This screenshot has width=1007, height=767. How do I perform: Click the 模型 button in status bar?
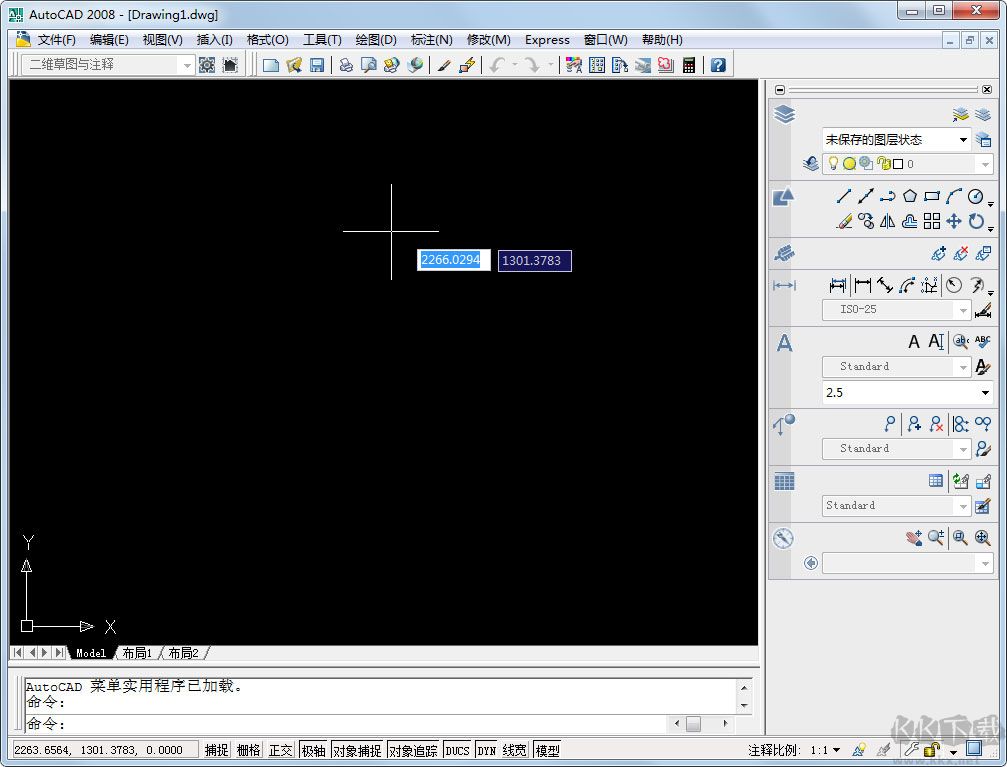click(548, 749)
